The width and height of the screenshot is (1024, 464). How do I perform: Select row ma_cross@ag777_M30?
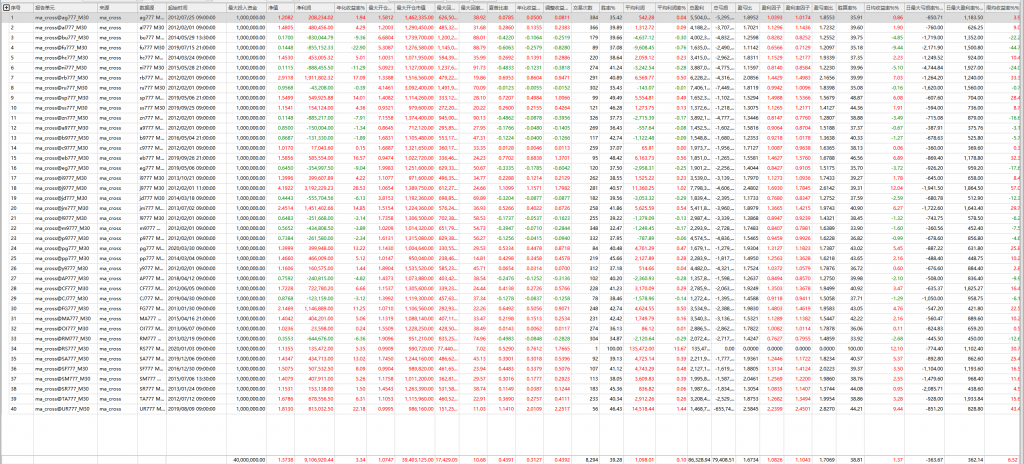(62, 17)
